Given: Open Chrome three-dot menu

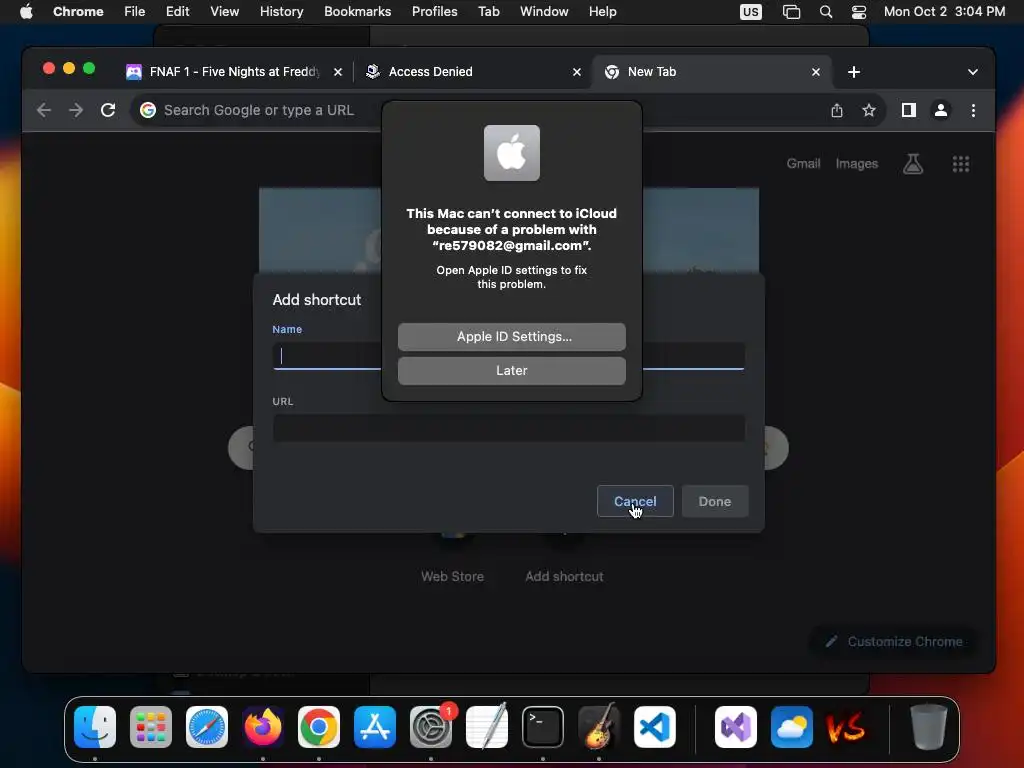Looking at the screenshot, I should point(973,110).
